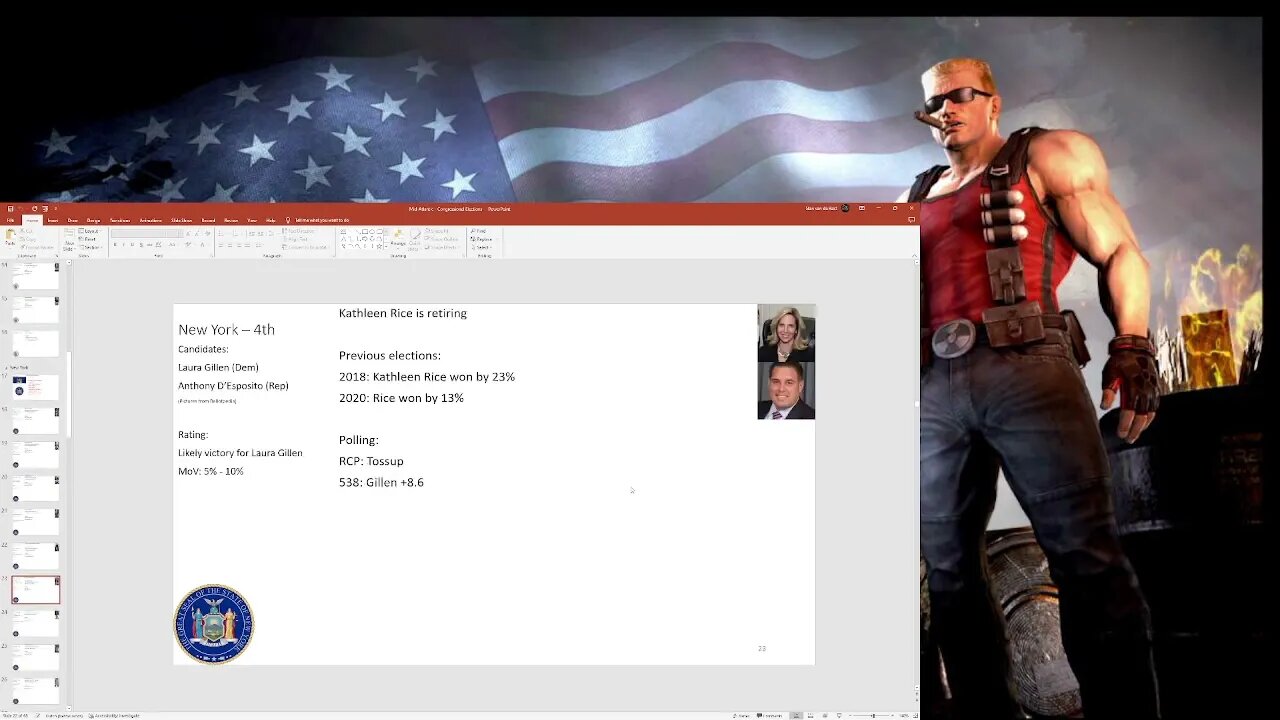The height and width of the screenshot is (720, 1280).
Task: Click the Save icon in the title bar
Action: pos(10,208)
